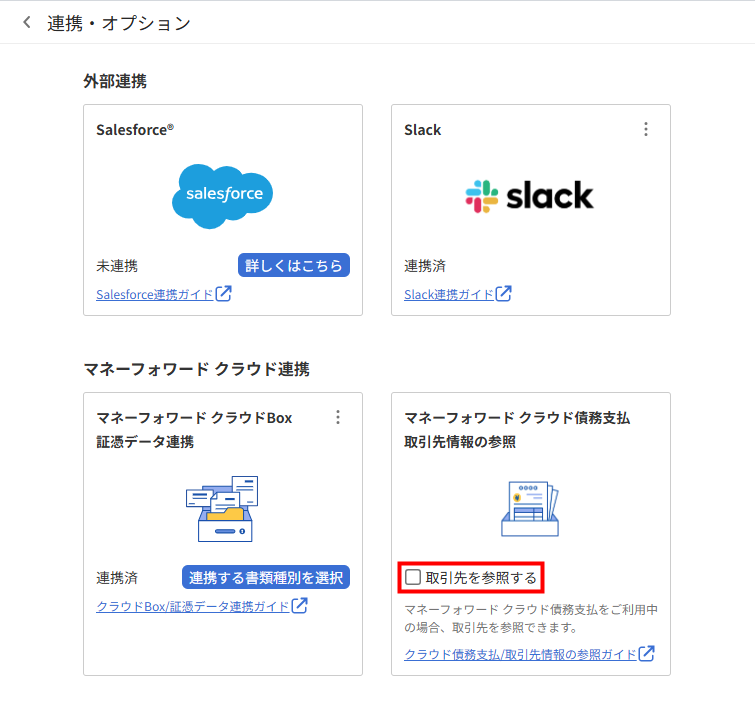Image resolution: width=755 pixels, height=706 pixels.
Task: Open the クラウドBox/証憑データ連携ガイド link
Action: click(x=192, y=606)
